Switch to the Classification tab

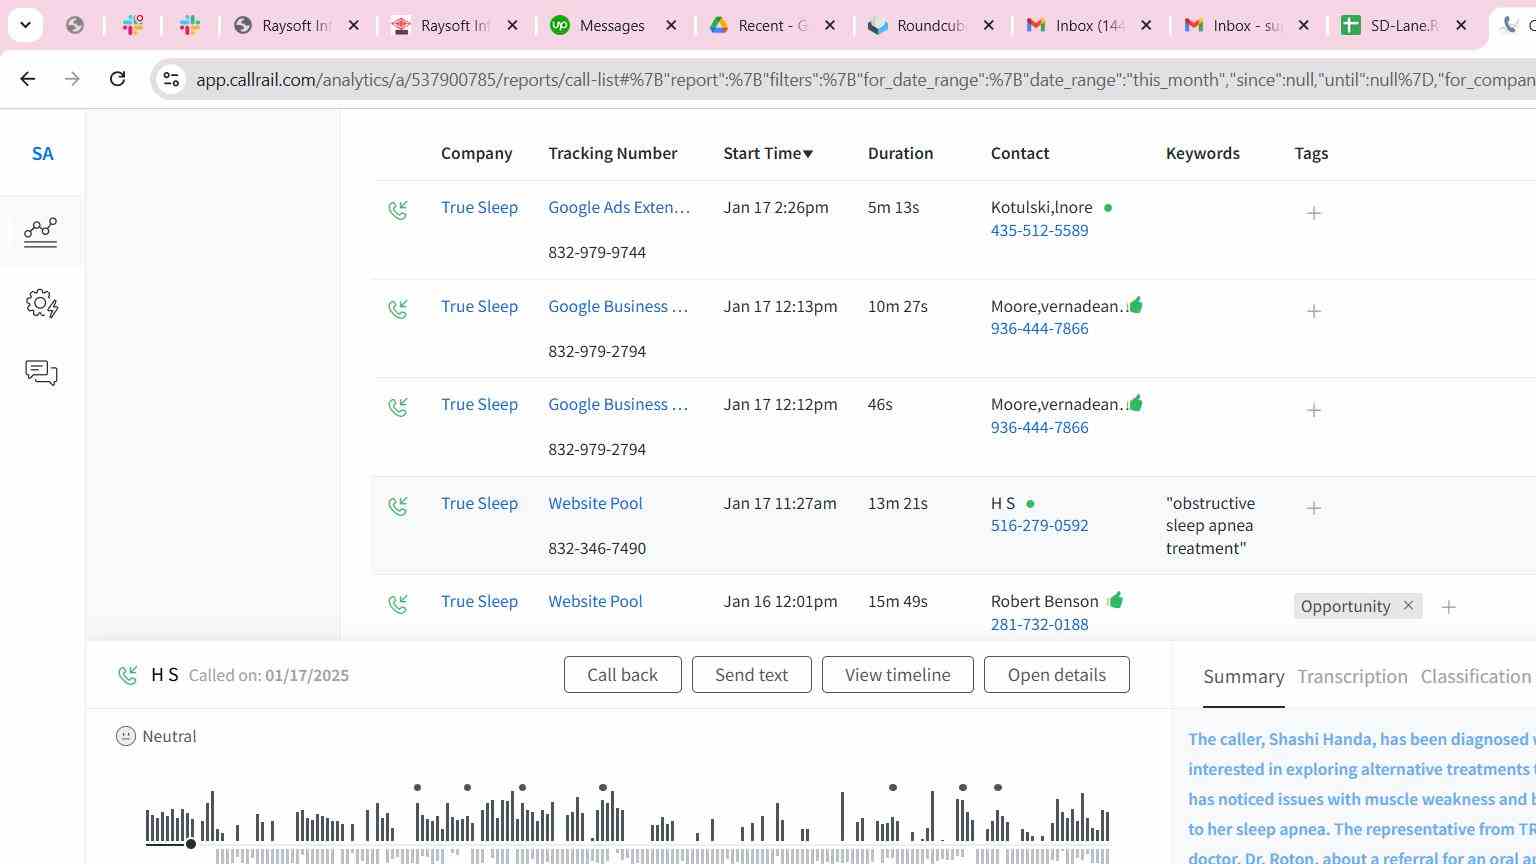tap(1475, 677)
